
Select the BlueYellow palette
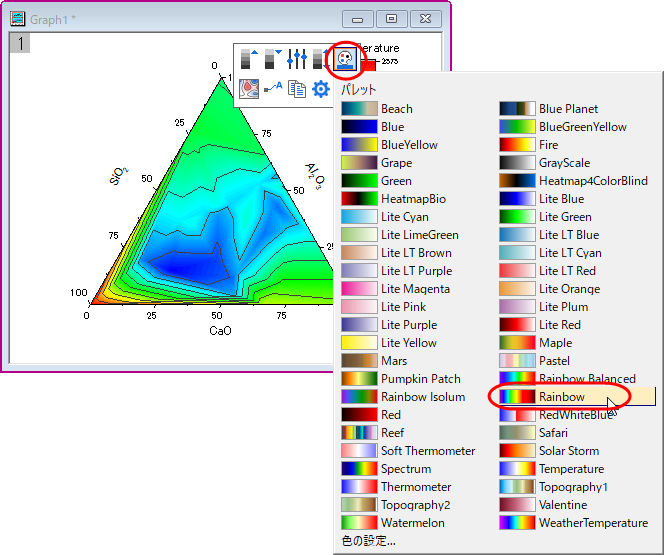[390, 145]
